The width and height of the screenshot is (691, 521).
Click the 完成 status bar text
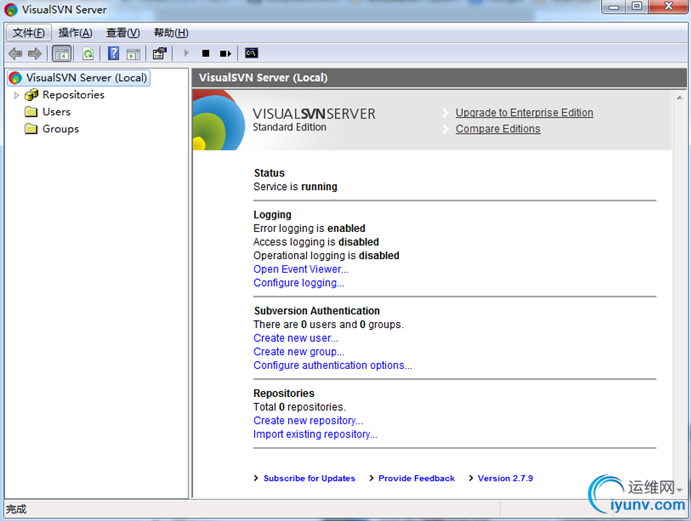[x=16, y=509]
